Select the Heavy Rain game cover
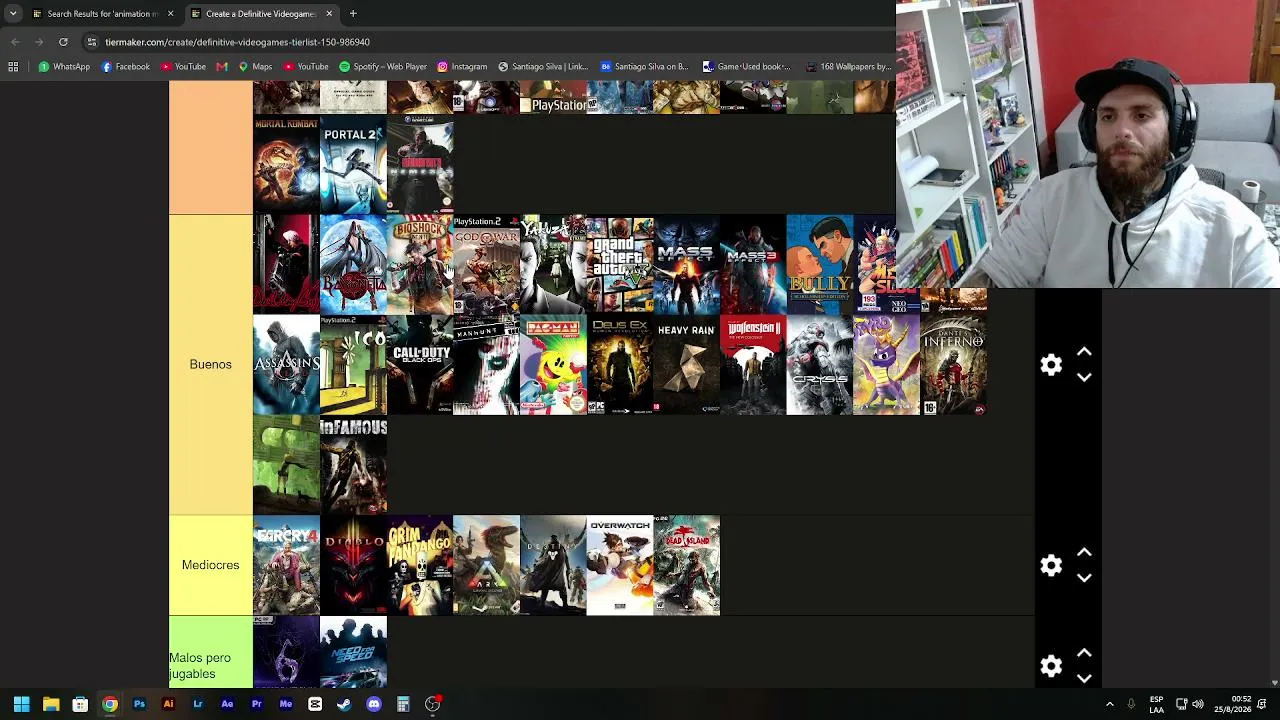Screen dimensions: 1280x720 pos(686,365)
